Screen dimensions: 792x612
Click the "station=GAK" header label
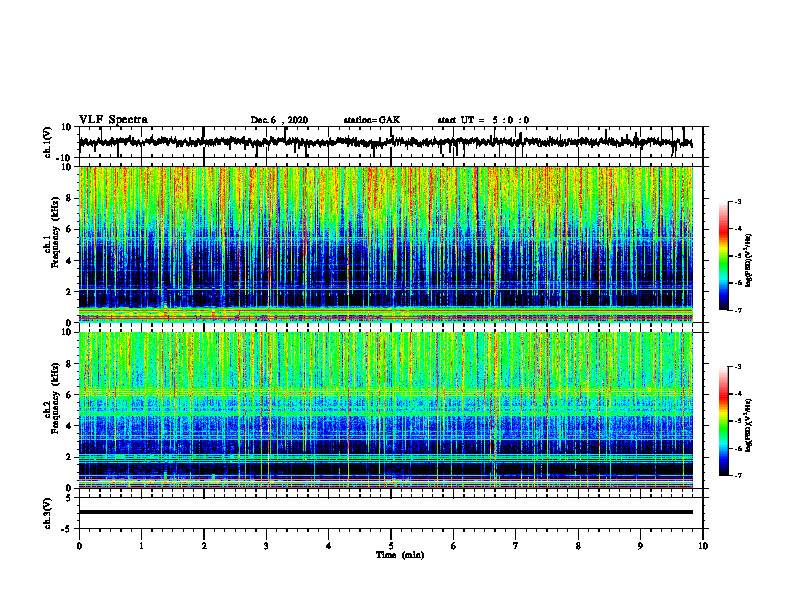(x=372, y=120)
